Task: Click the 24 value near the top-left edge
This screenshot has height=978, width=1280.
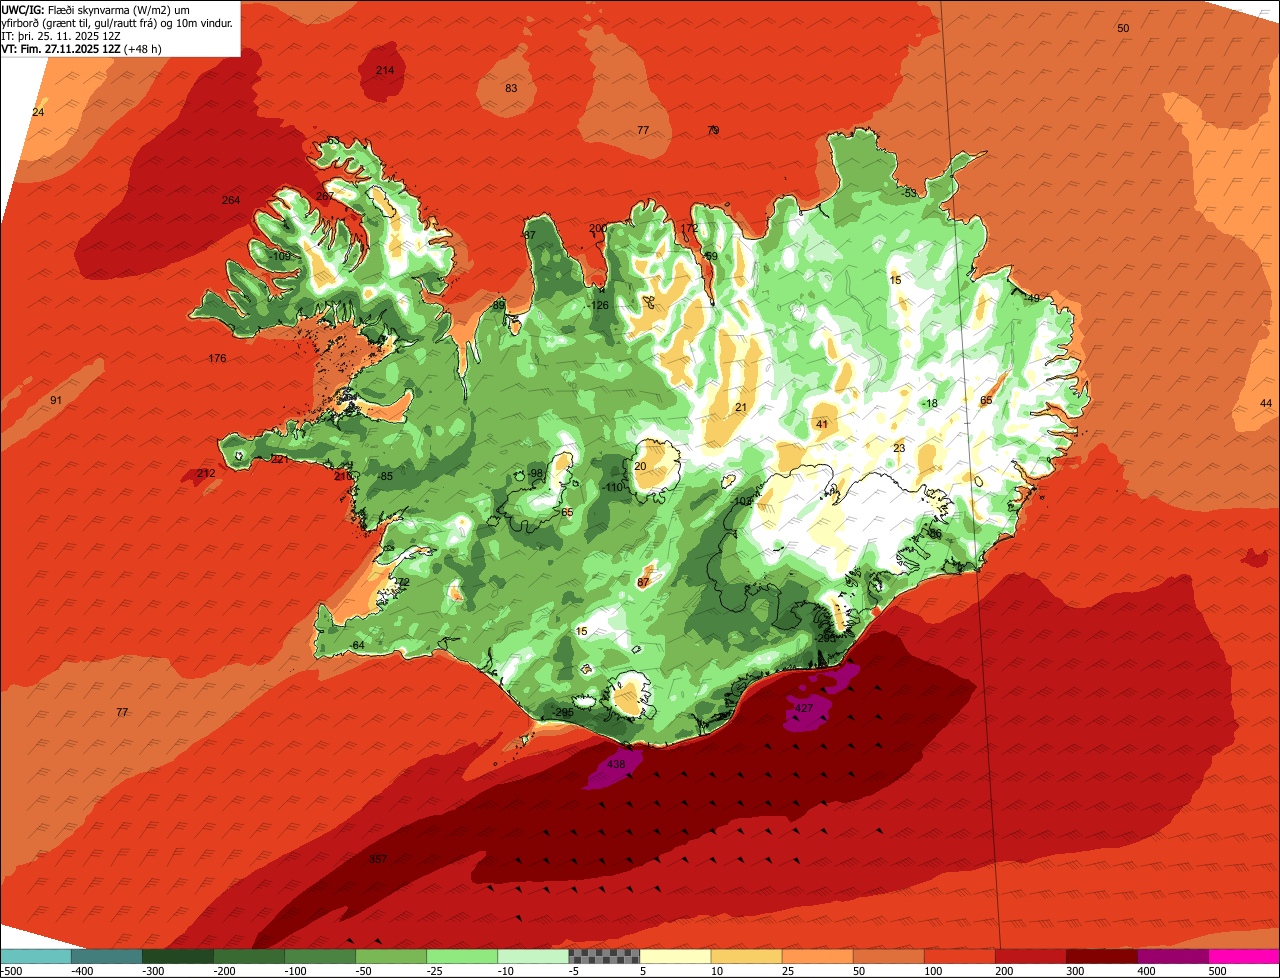Action: 38,112
